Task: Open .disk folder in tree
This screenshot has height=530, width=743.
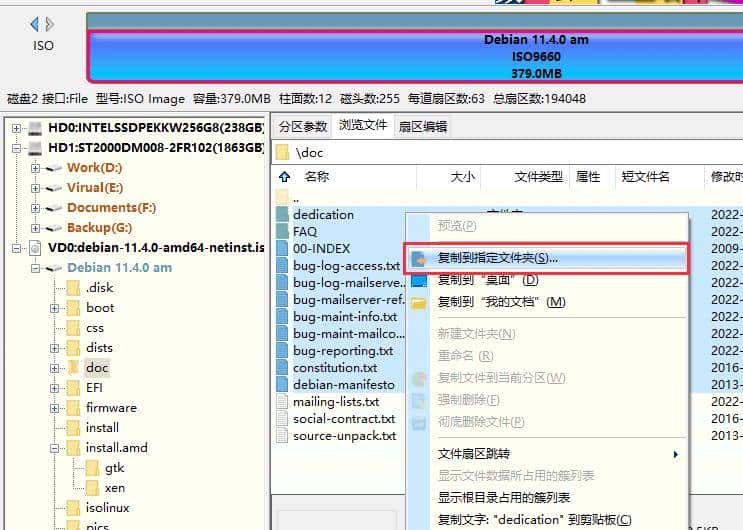Action: tap(100, 288)
